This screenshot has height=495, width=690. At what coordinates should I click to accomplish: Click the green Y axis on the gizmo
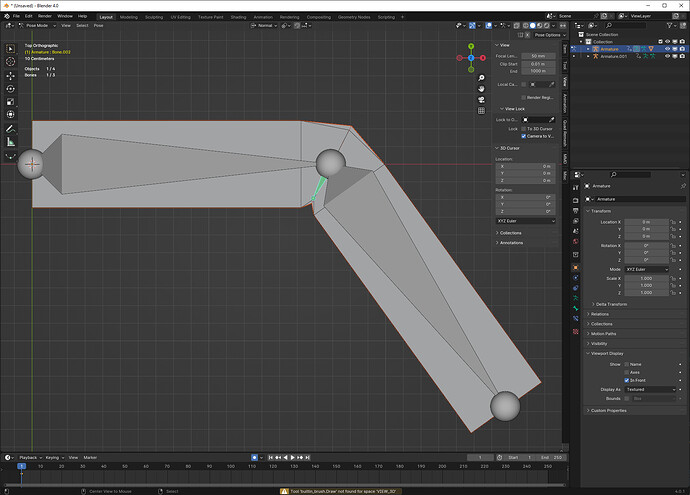(x=471, y=46)
